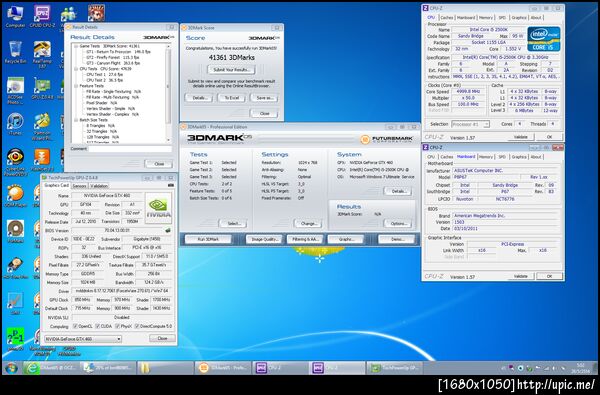Switch to the Sensors tab in GPU-Z
The image size is (600, 395).
[x=79, y=186]
